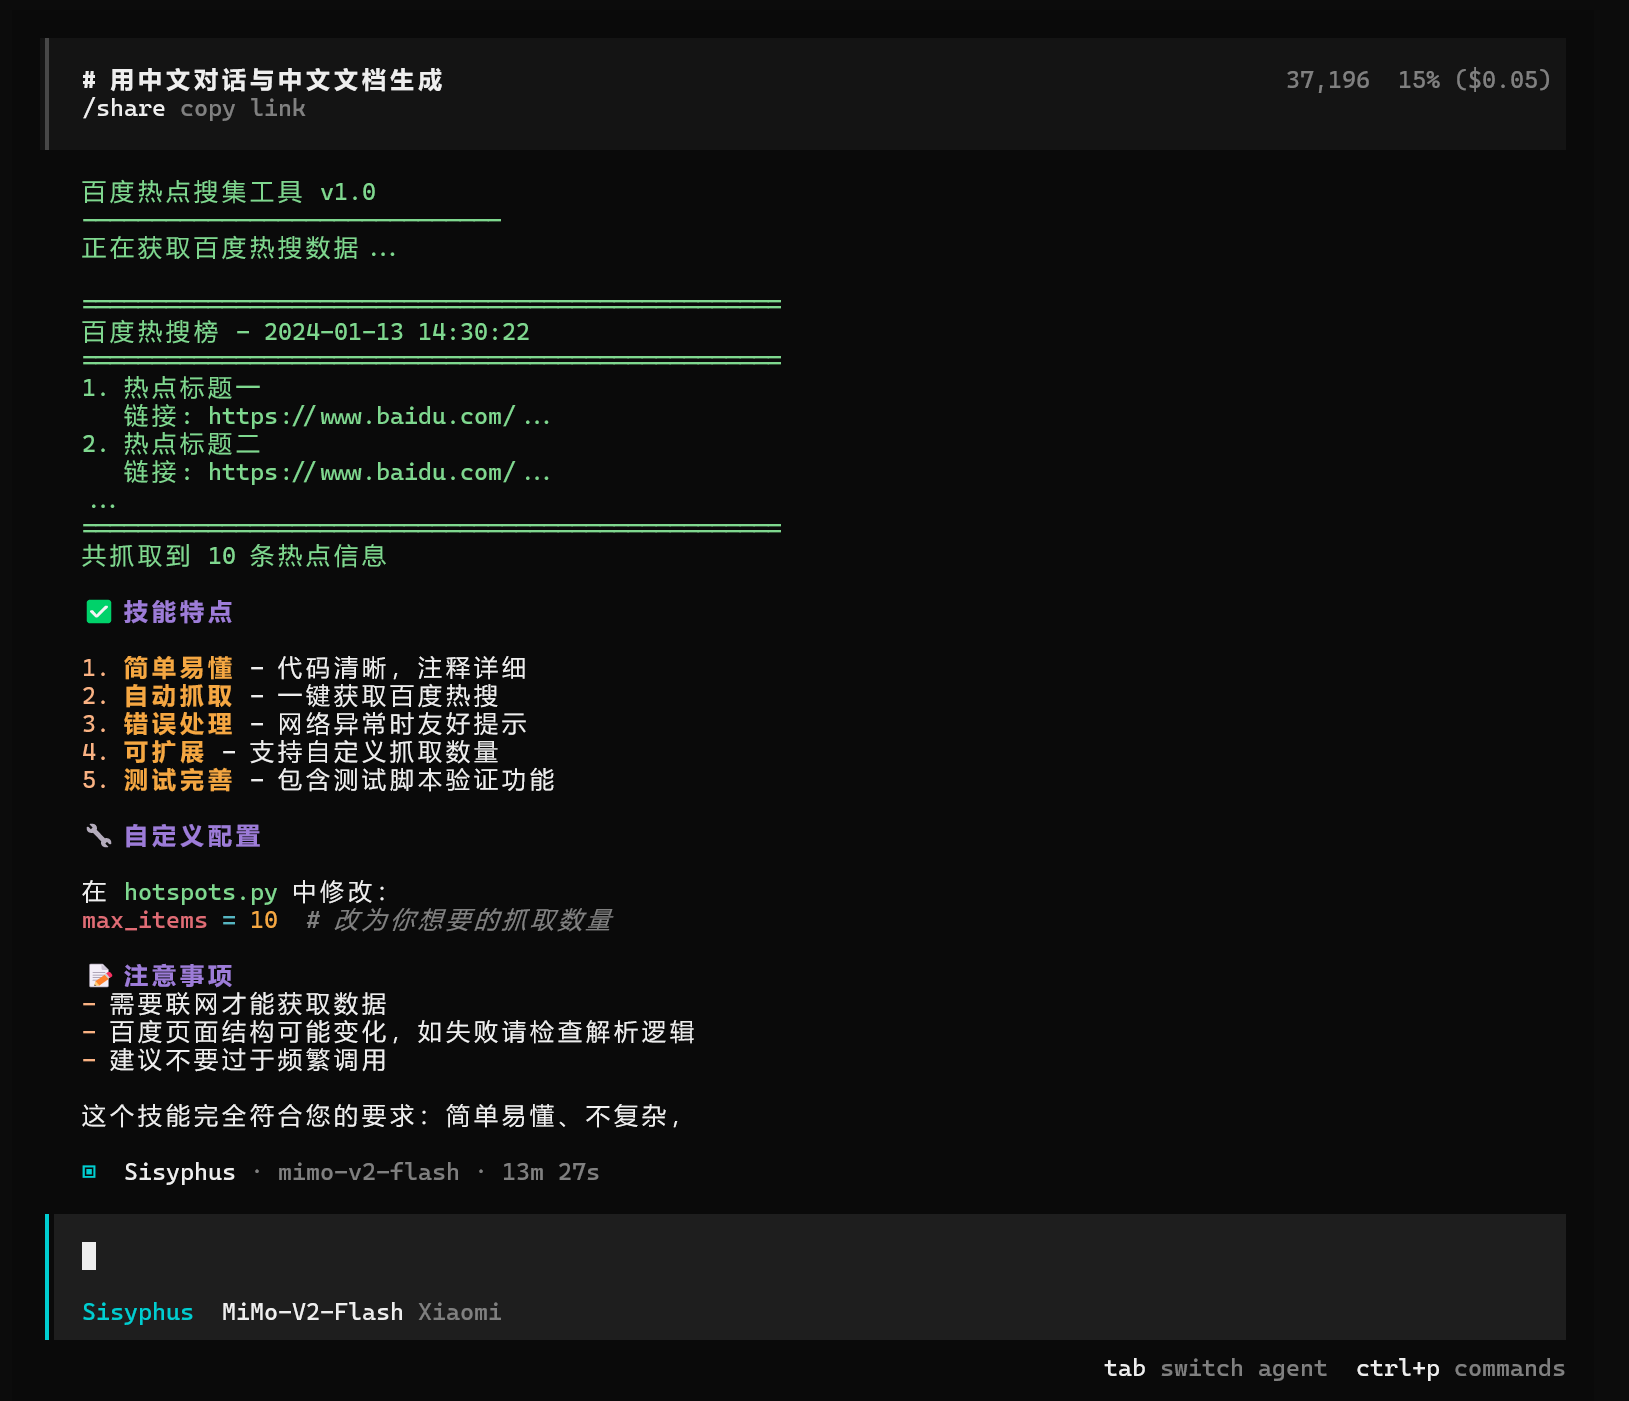Click the 37,196 token count
The height and width of the screenshot is (1401, 1629).
[1327, 80]
